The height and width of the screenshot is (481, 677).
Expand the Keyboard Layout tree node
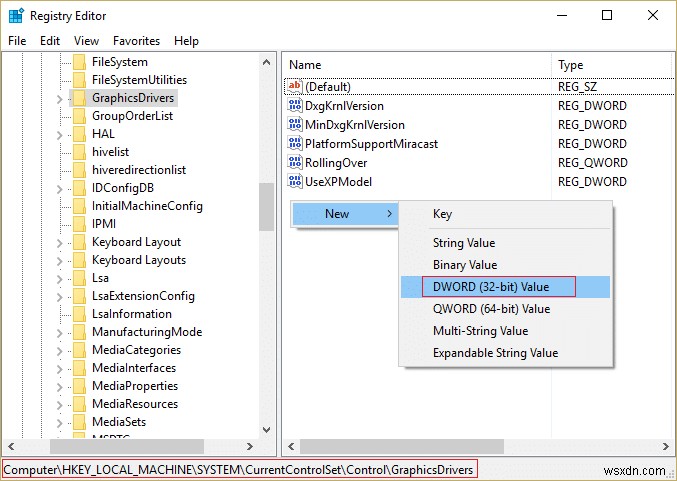(x=60, y=243)
